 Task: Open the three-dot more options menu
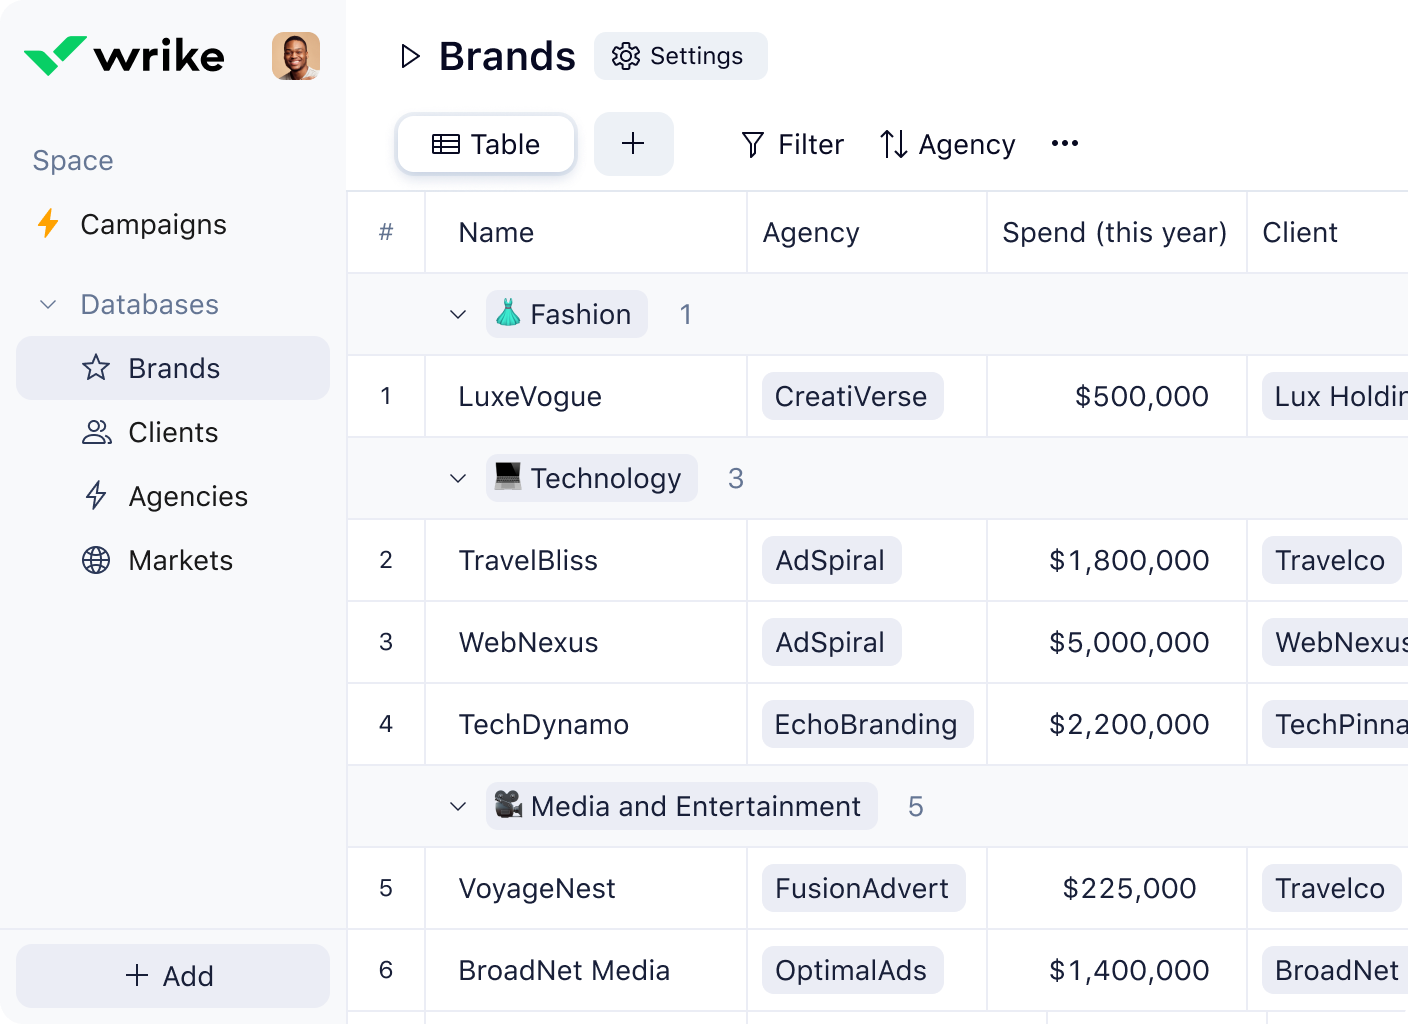tap(1064, 144)
